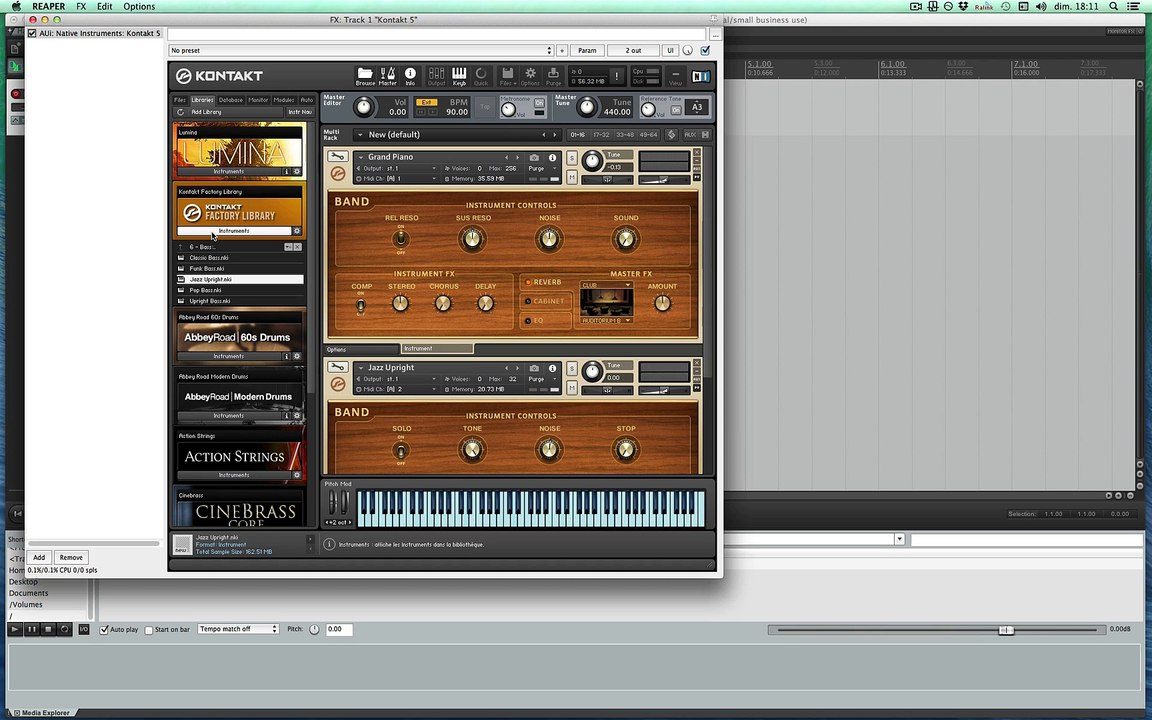
Task: Open the Files dropdown in Kontakt toolbar
Action: tap(507, 76)
